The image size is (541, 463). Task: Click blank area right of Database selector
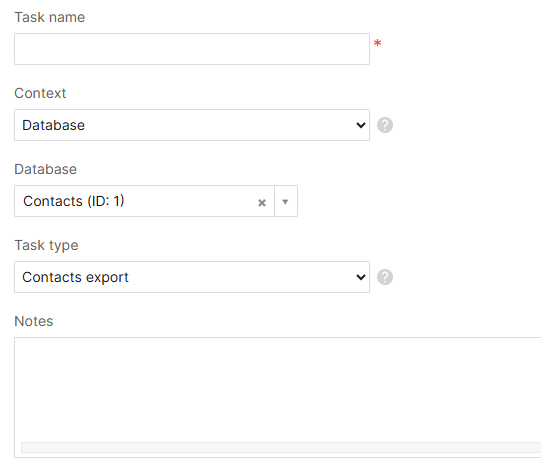[x=414, y=201]
